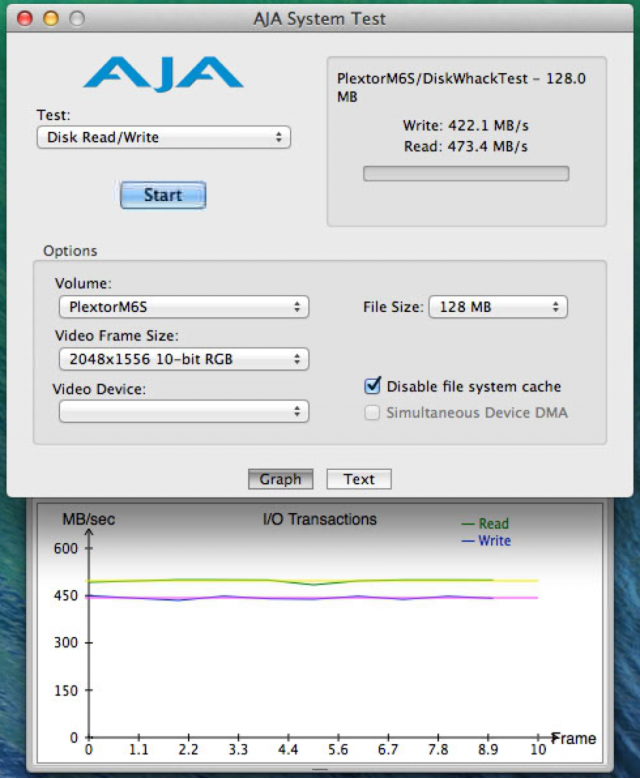The width and height of the screenshot is (640, 779).
Task: Click the Read: 473.4 MB/s result
Action: pyautogui.click(x=466, y=146)
